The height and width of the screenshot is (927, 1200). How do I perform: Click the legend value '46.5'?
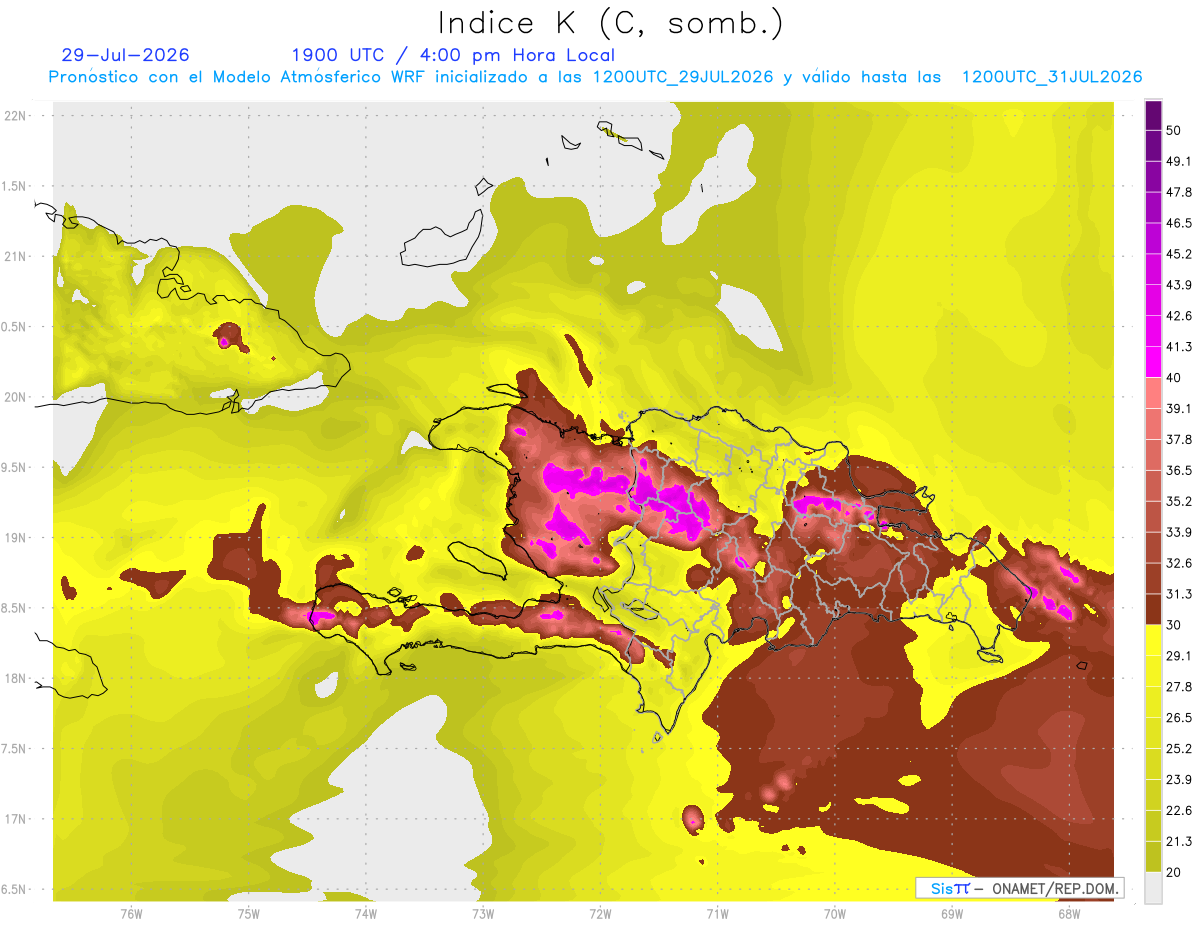pyautogui.click(x=1179, y=223)
